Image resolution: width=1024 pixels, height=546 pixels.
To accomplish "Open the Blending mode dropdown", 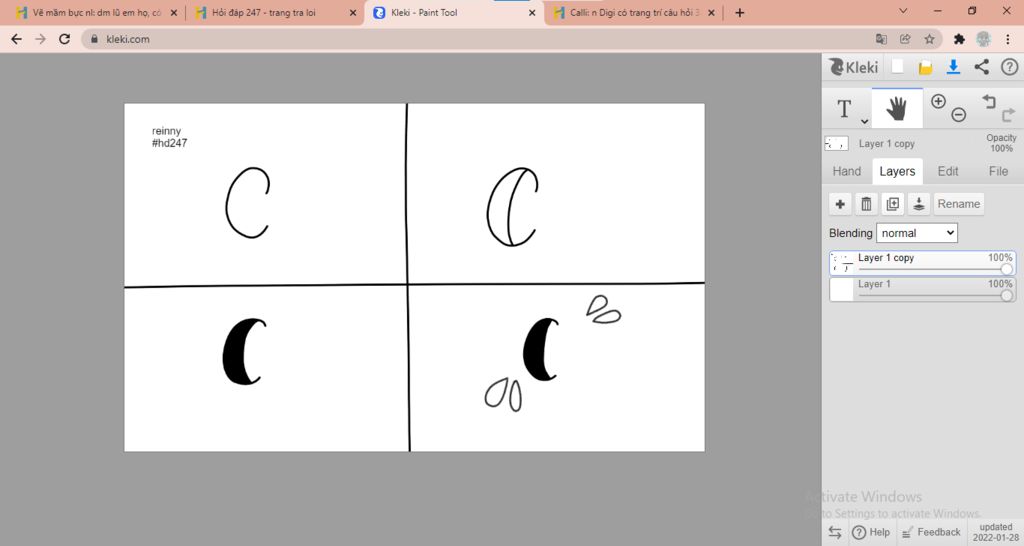I will (x=917, y=233).
